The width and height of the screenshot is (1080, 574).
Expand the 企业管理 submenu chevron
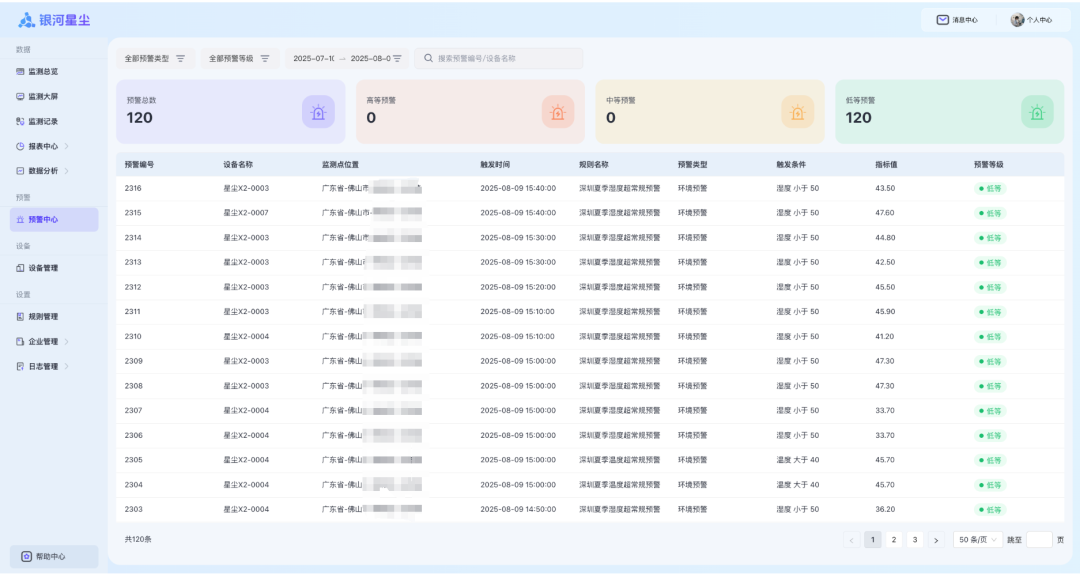[x=67, y=342]
